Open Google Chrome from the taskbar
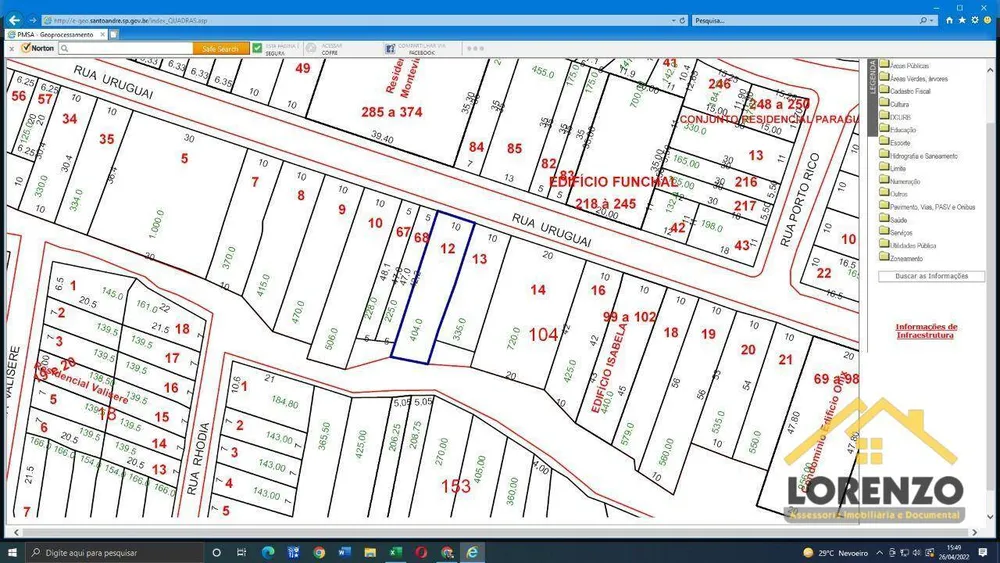The image size is (1000, 563). click(319, 552)
